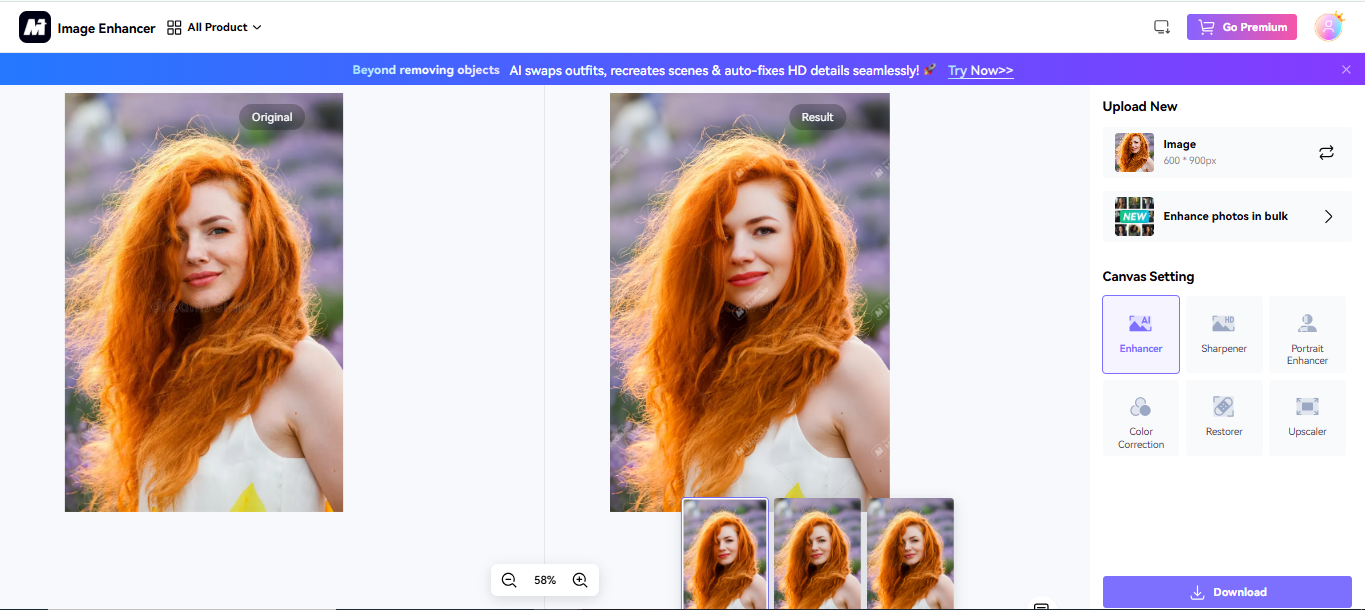
Task: Open the Try Now promotional link
Action: pos(980,70)
